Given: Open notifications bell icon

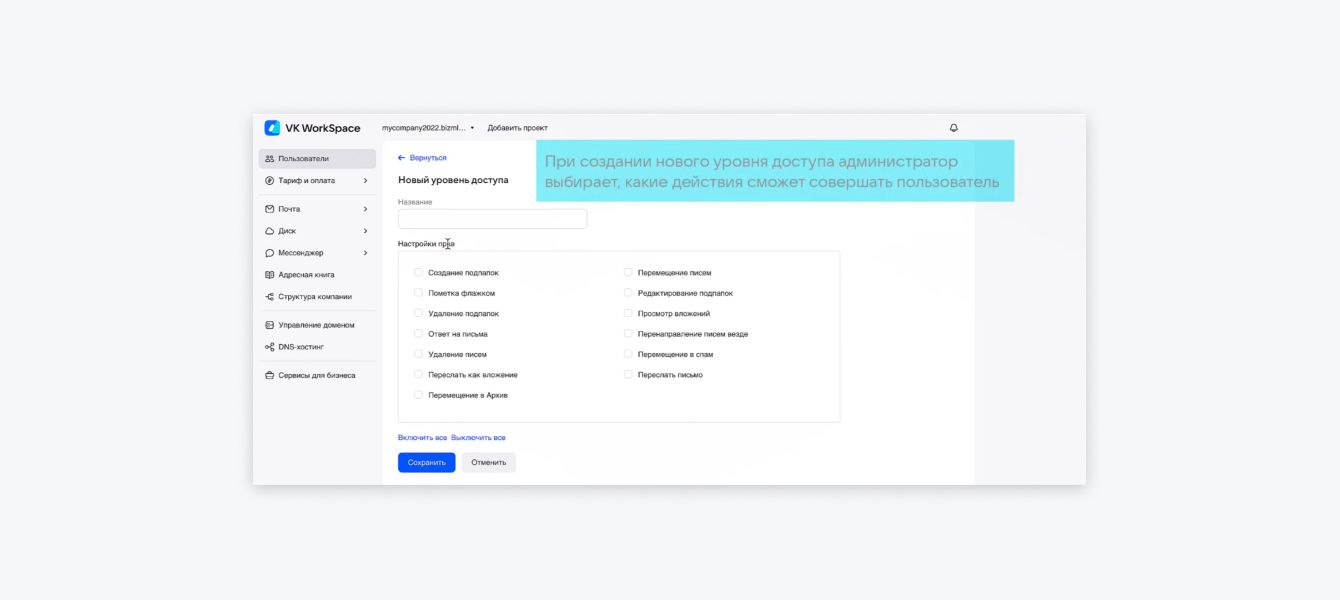Looking at the screenshot, I should coord(953,128).
